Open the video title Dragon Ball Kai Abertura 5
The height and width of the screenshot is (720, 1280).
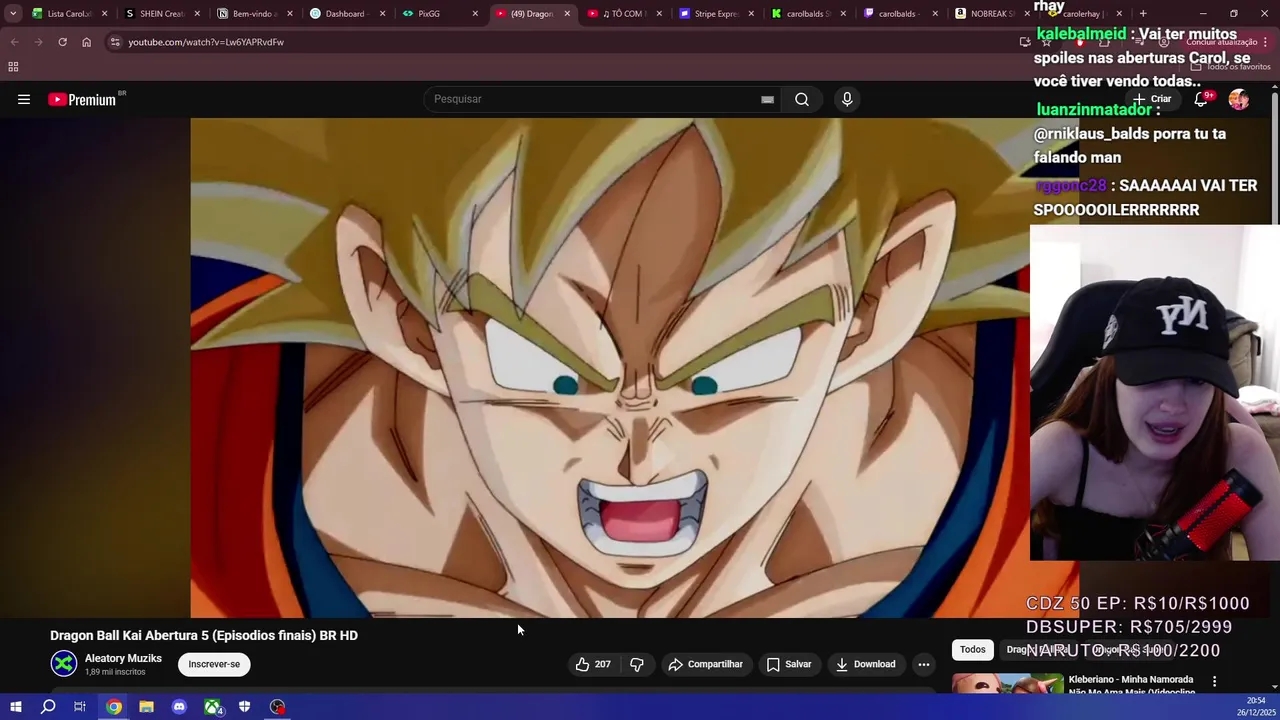[x=204, y=635]
